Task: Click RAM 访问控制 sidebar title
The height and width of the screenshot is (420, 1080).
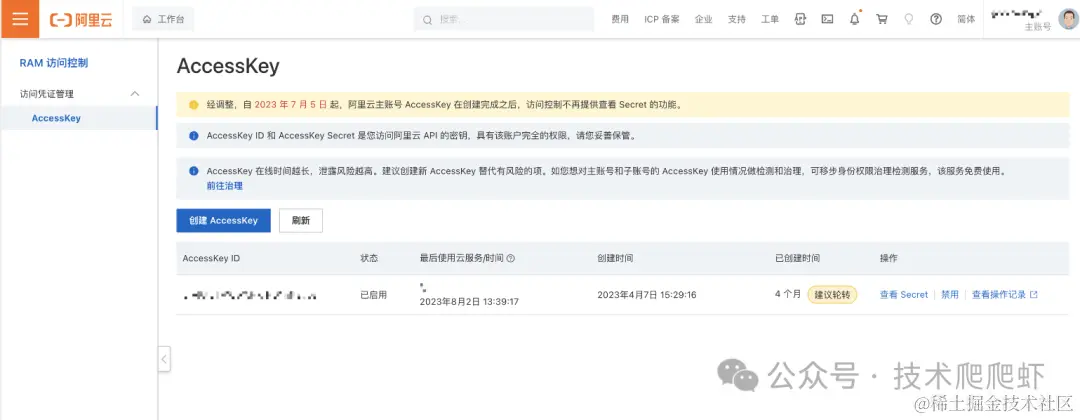Action: coord(54,63)
